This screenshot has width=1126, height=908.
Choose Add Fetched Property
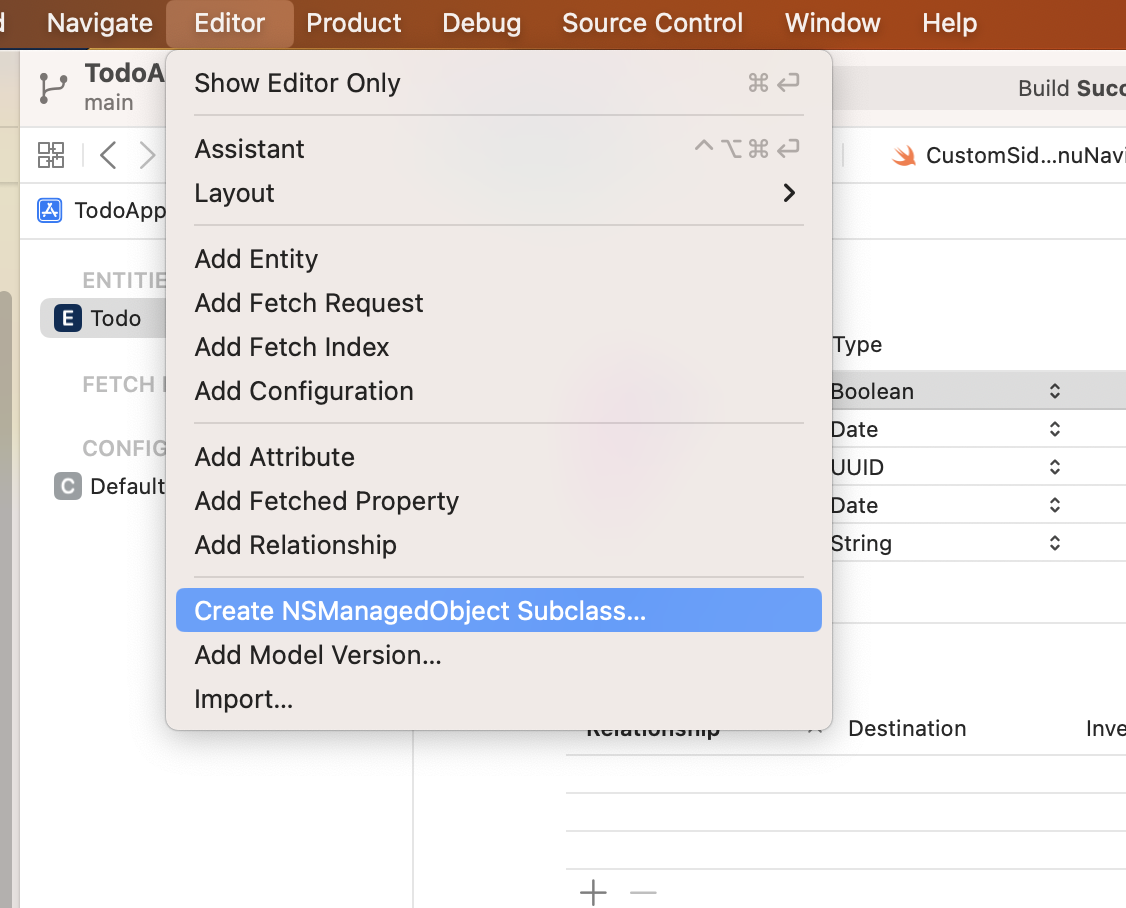click(498, 501)
